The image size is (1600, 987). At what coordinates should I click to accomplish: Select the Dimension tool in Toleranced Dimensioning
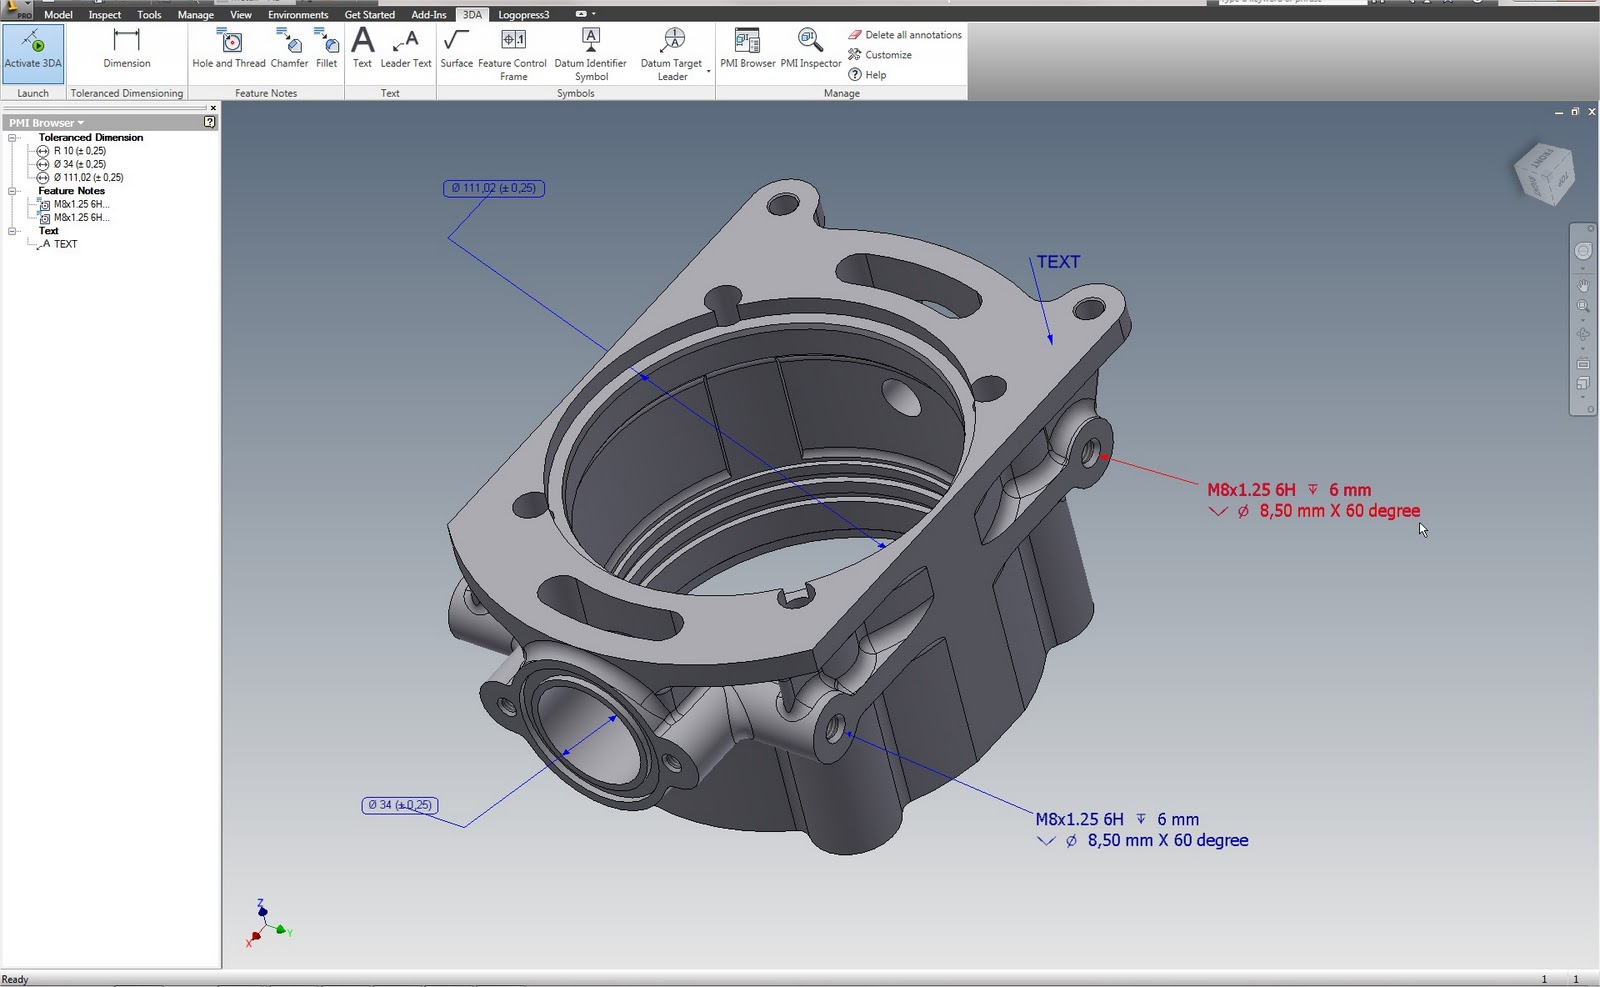pyautogui.click(x=126, y=48)
